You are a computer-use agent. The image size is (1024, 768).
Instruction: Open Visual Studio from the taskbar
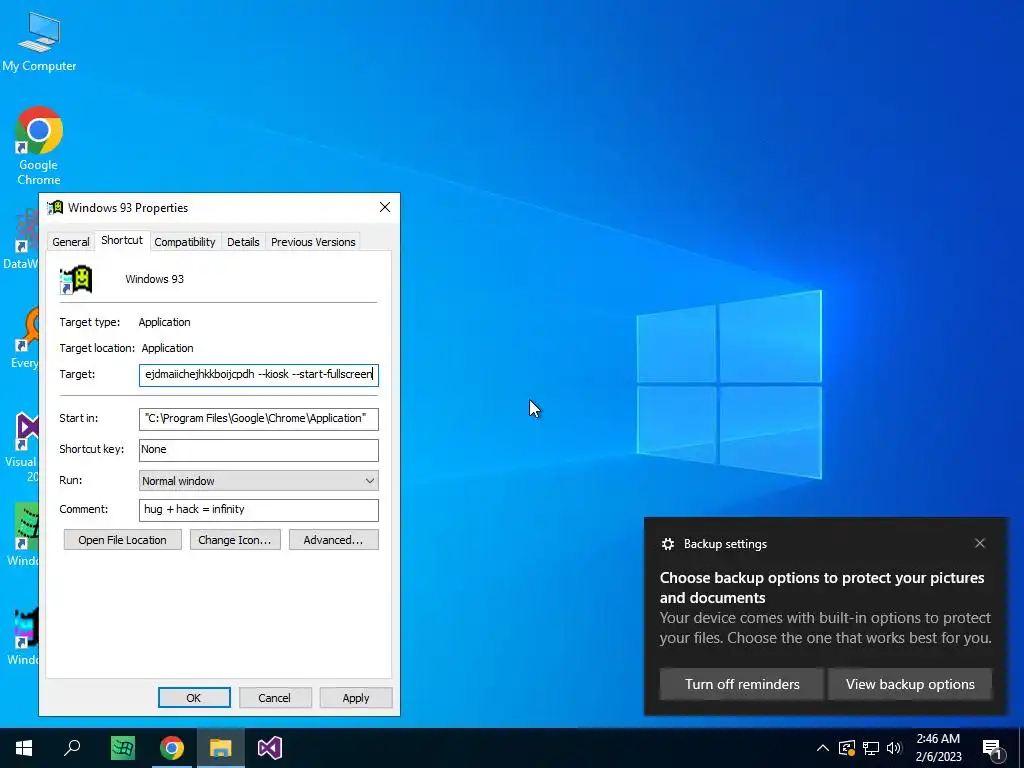click(269, 748)
